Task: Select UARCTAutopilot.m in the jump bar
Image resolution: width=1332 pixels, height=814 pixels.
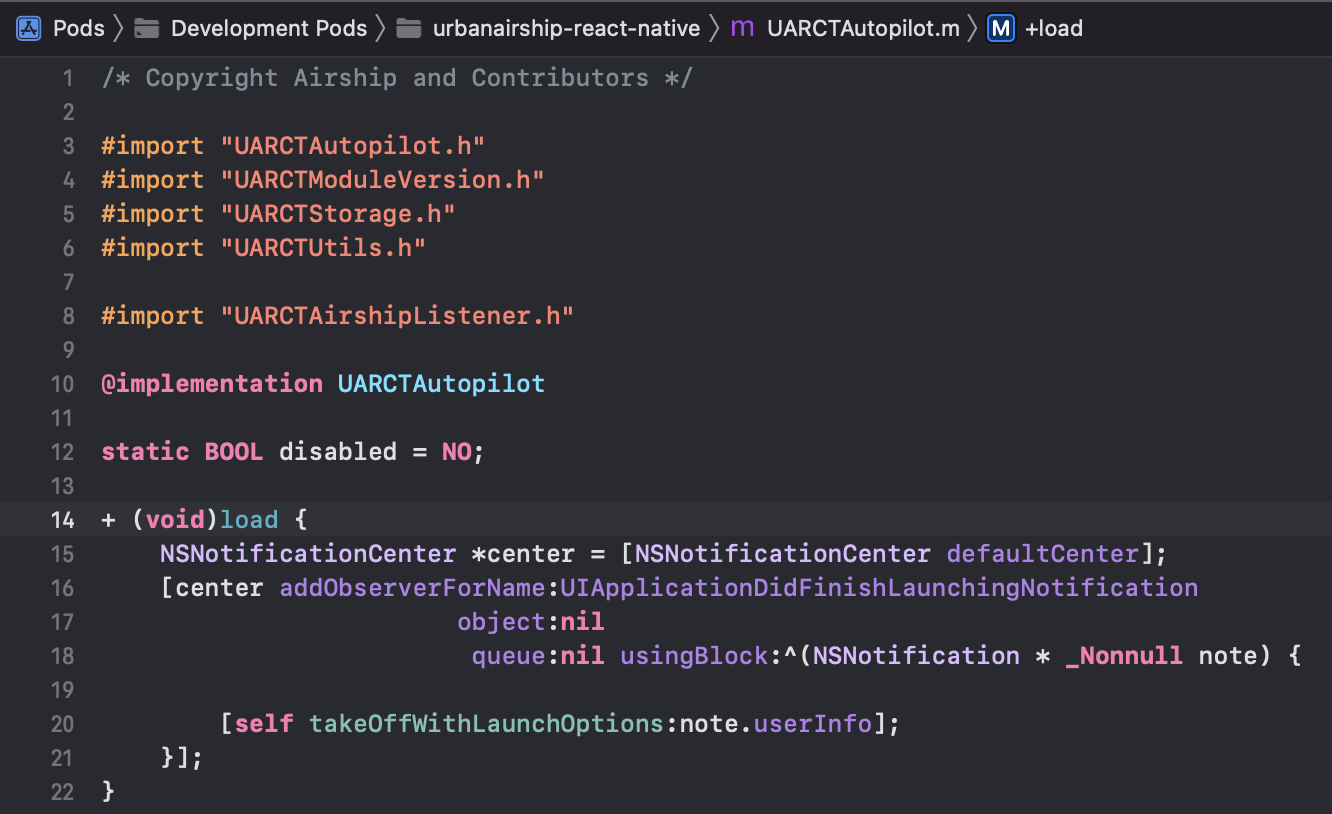Action: [862, 27]
